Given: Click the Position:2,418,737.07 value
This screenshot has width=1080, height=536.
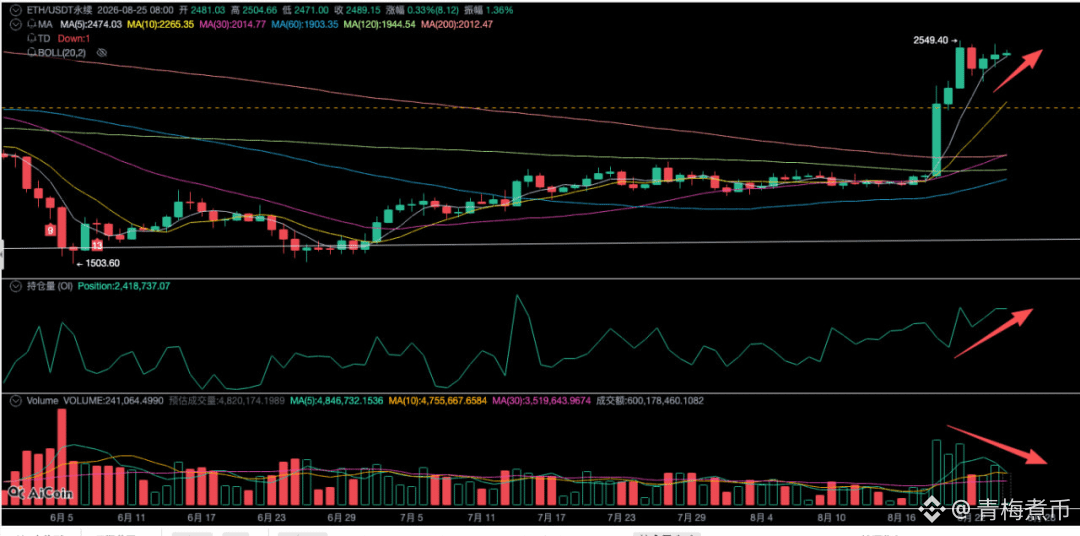Looking at the screenshot, I should click(123, 285).
